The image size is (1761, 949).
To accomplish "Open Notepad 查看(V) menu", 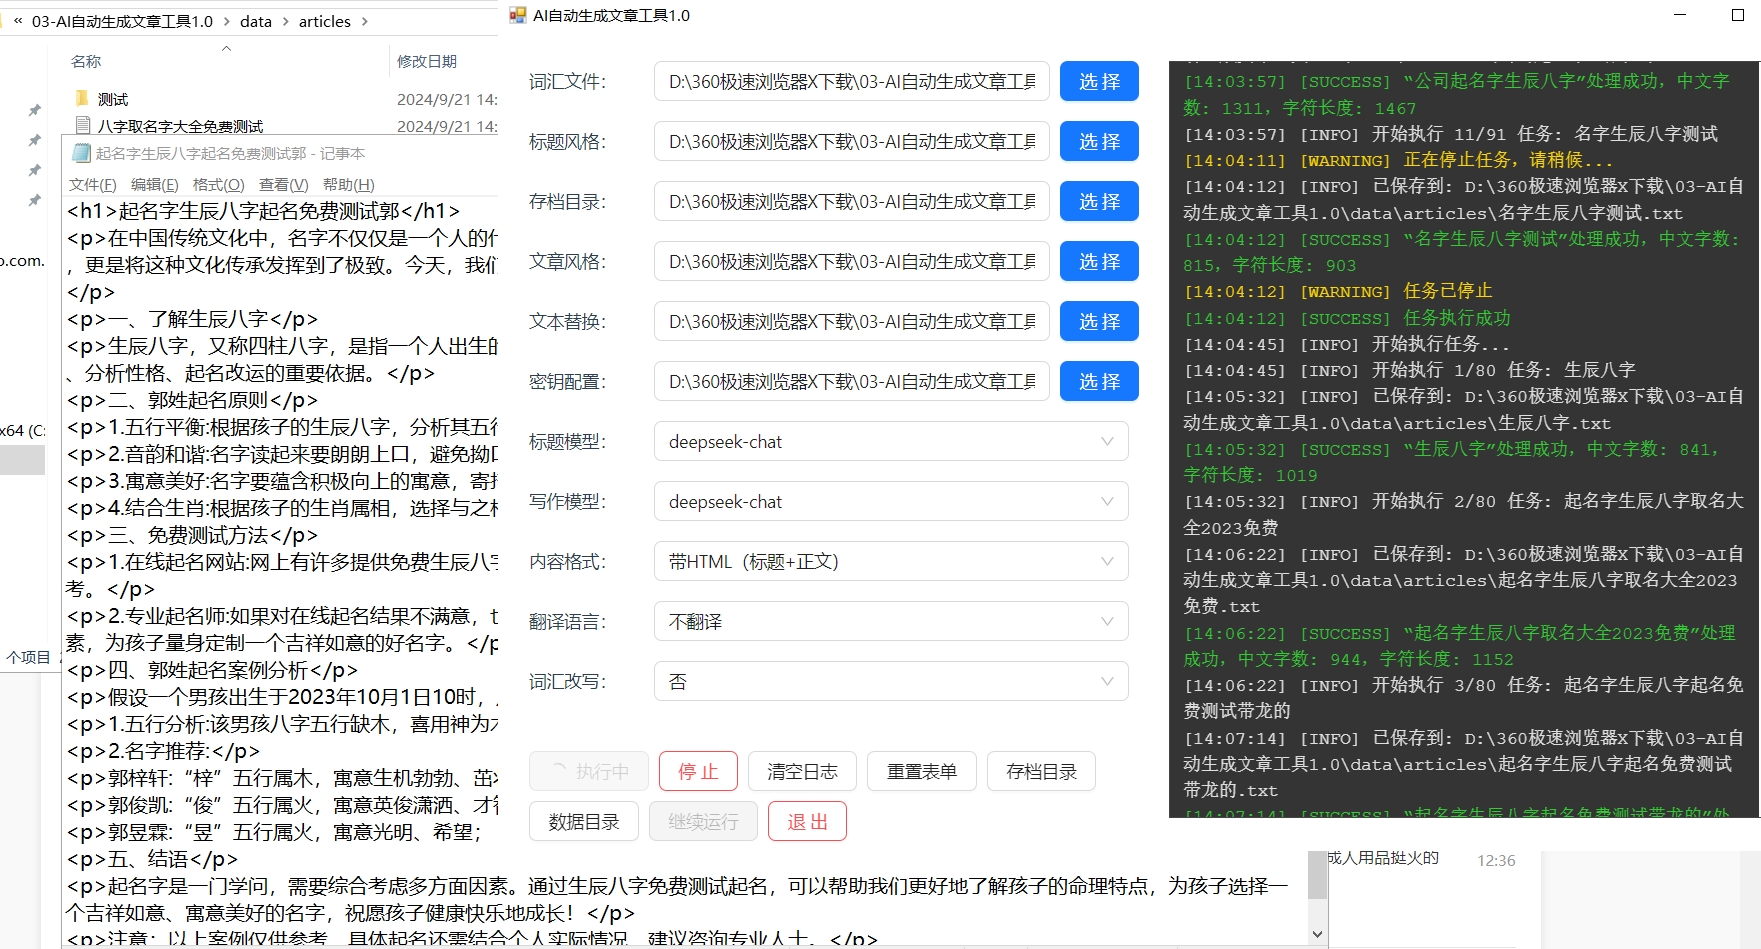I will 283,184.
